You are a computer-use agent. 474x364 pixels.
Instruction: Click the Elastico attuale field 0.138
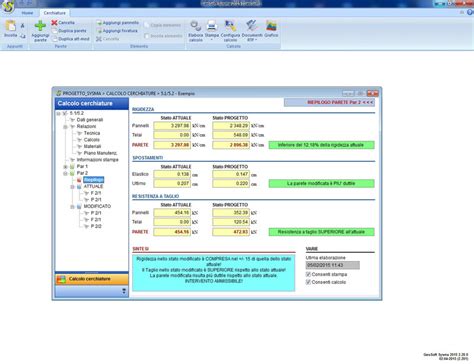[x=172, y=174]
